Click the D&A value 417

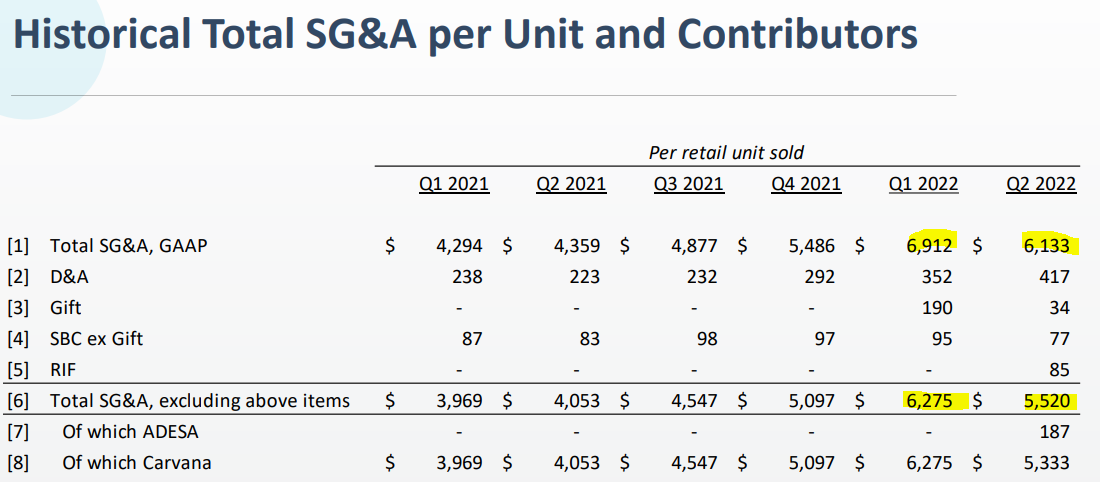pyautogui.click(x=1055, y=277)
